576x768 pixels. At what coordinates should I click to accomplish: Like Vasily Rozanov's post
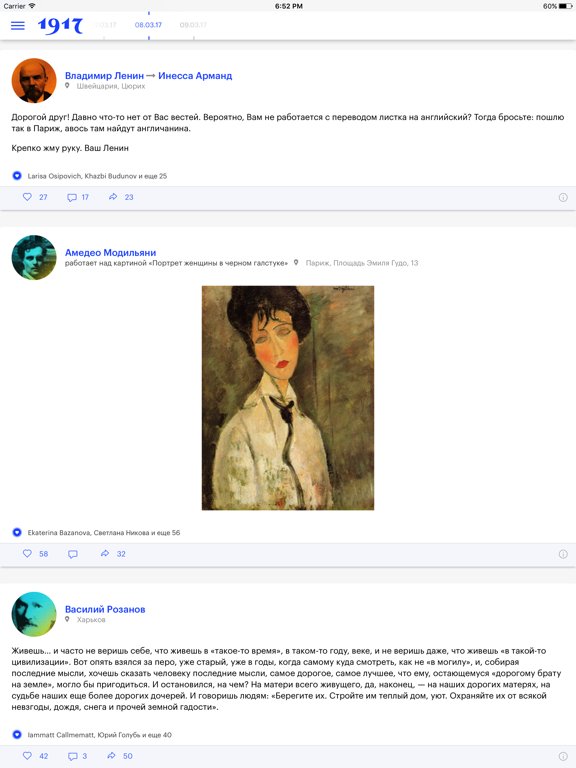(27, 756)
